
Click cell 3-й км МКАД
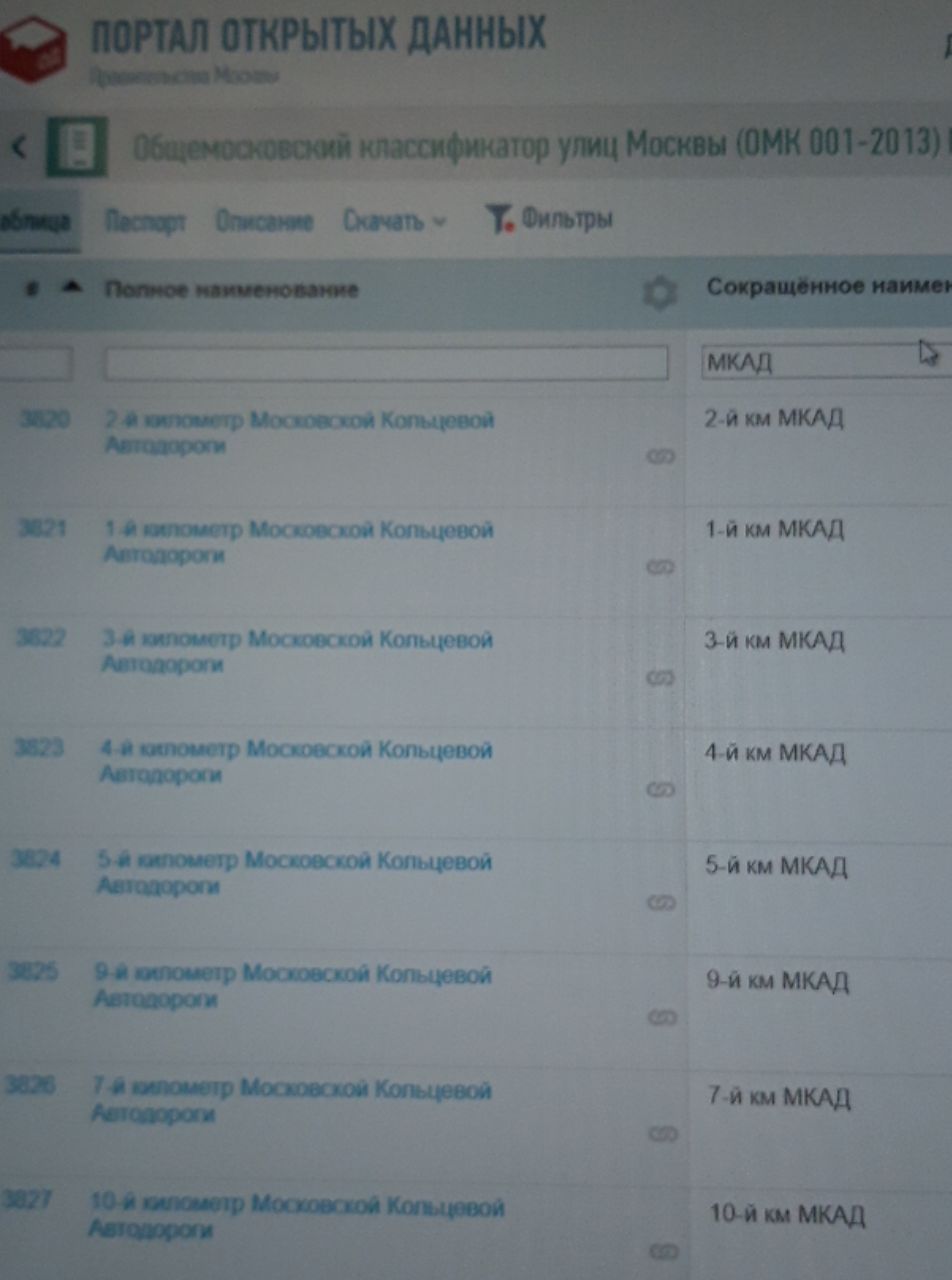click(775, 640)
